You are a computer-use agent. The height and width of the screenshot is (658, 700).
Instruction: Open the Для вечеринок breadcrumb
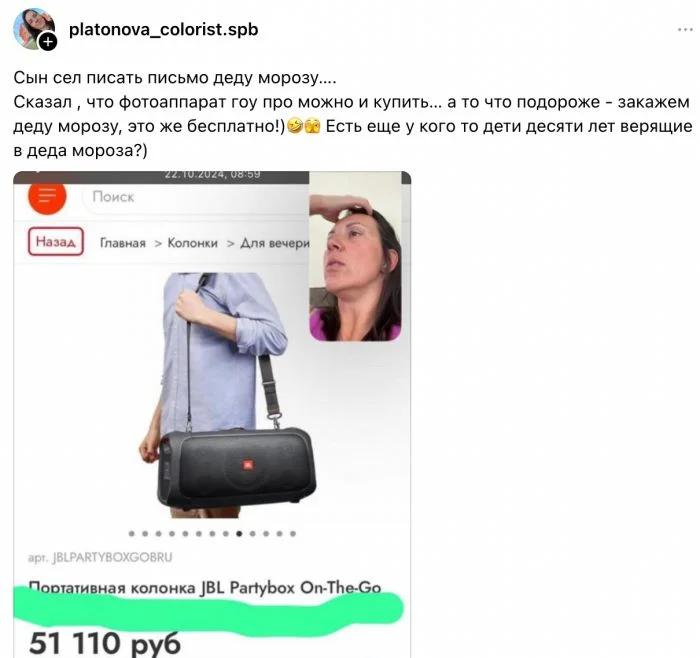click(x=275, y=243)
